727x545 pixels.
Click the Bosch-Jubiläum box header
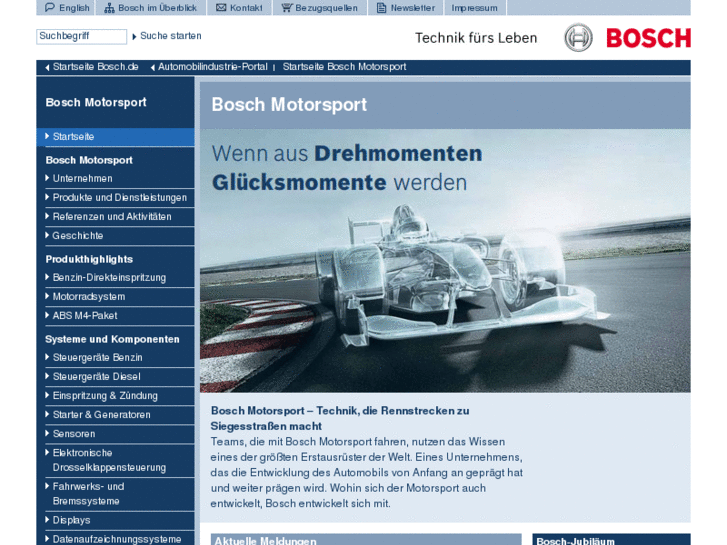point(612,540)
